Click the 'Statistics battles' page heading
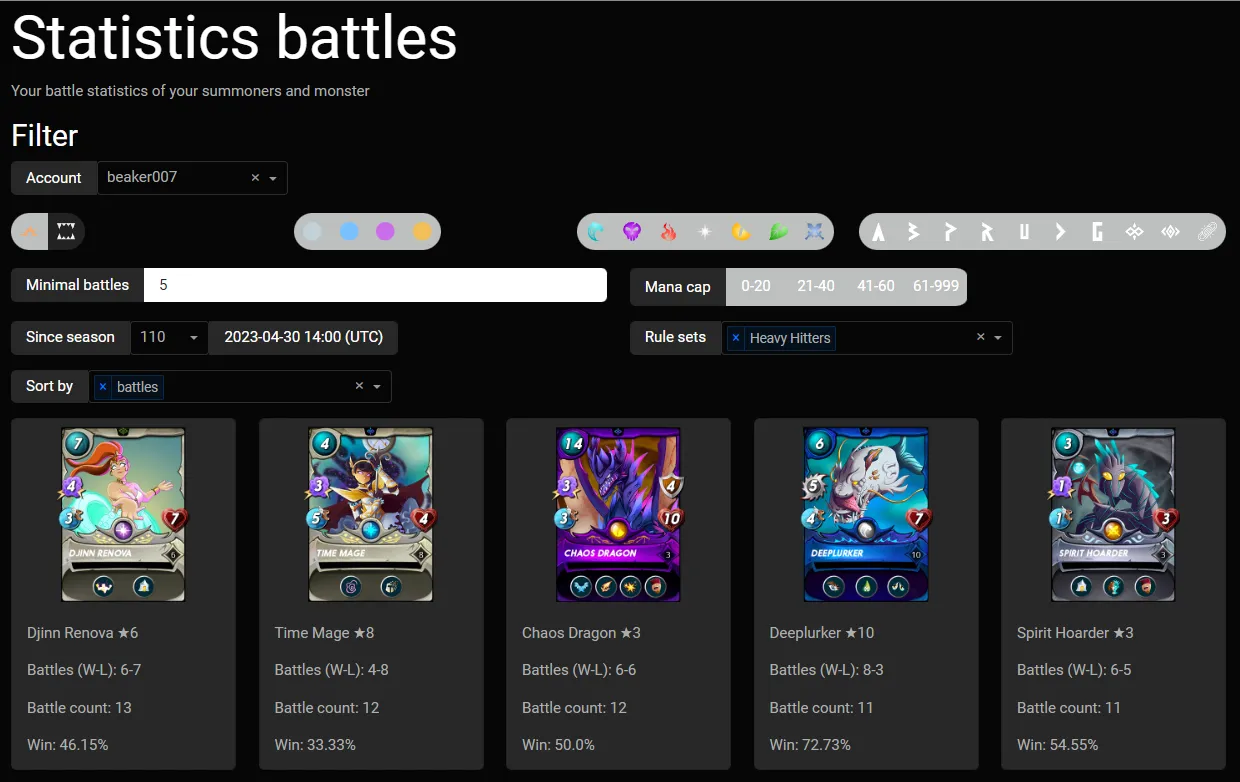 click(x=234, y=38)
